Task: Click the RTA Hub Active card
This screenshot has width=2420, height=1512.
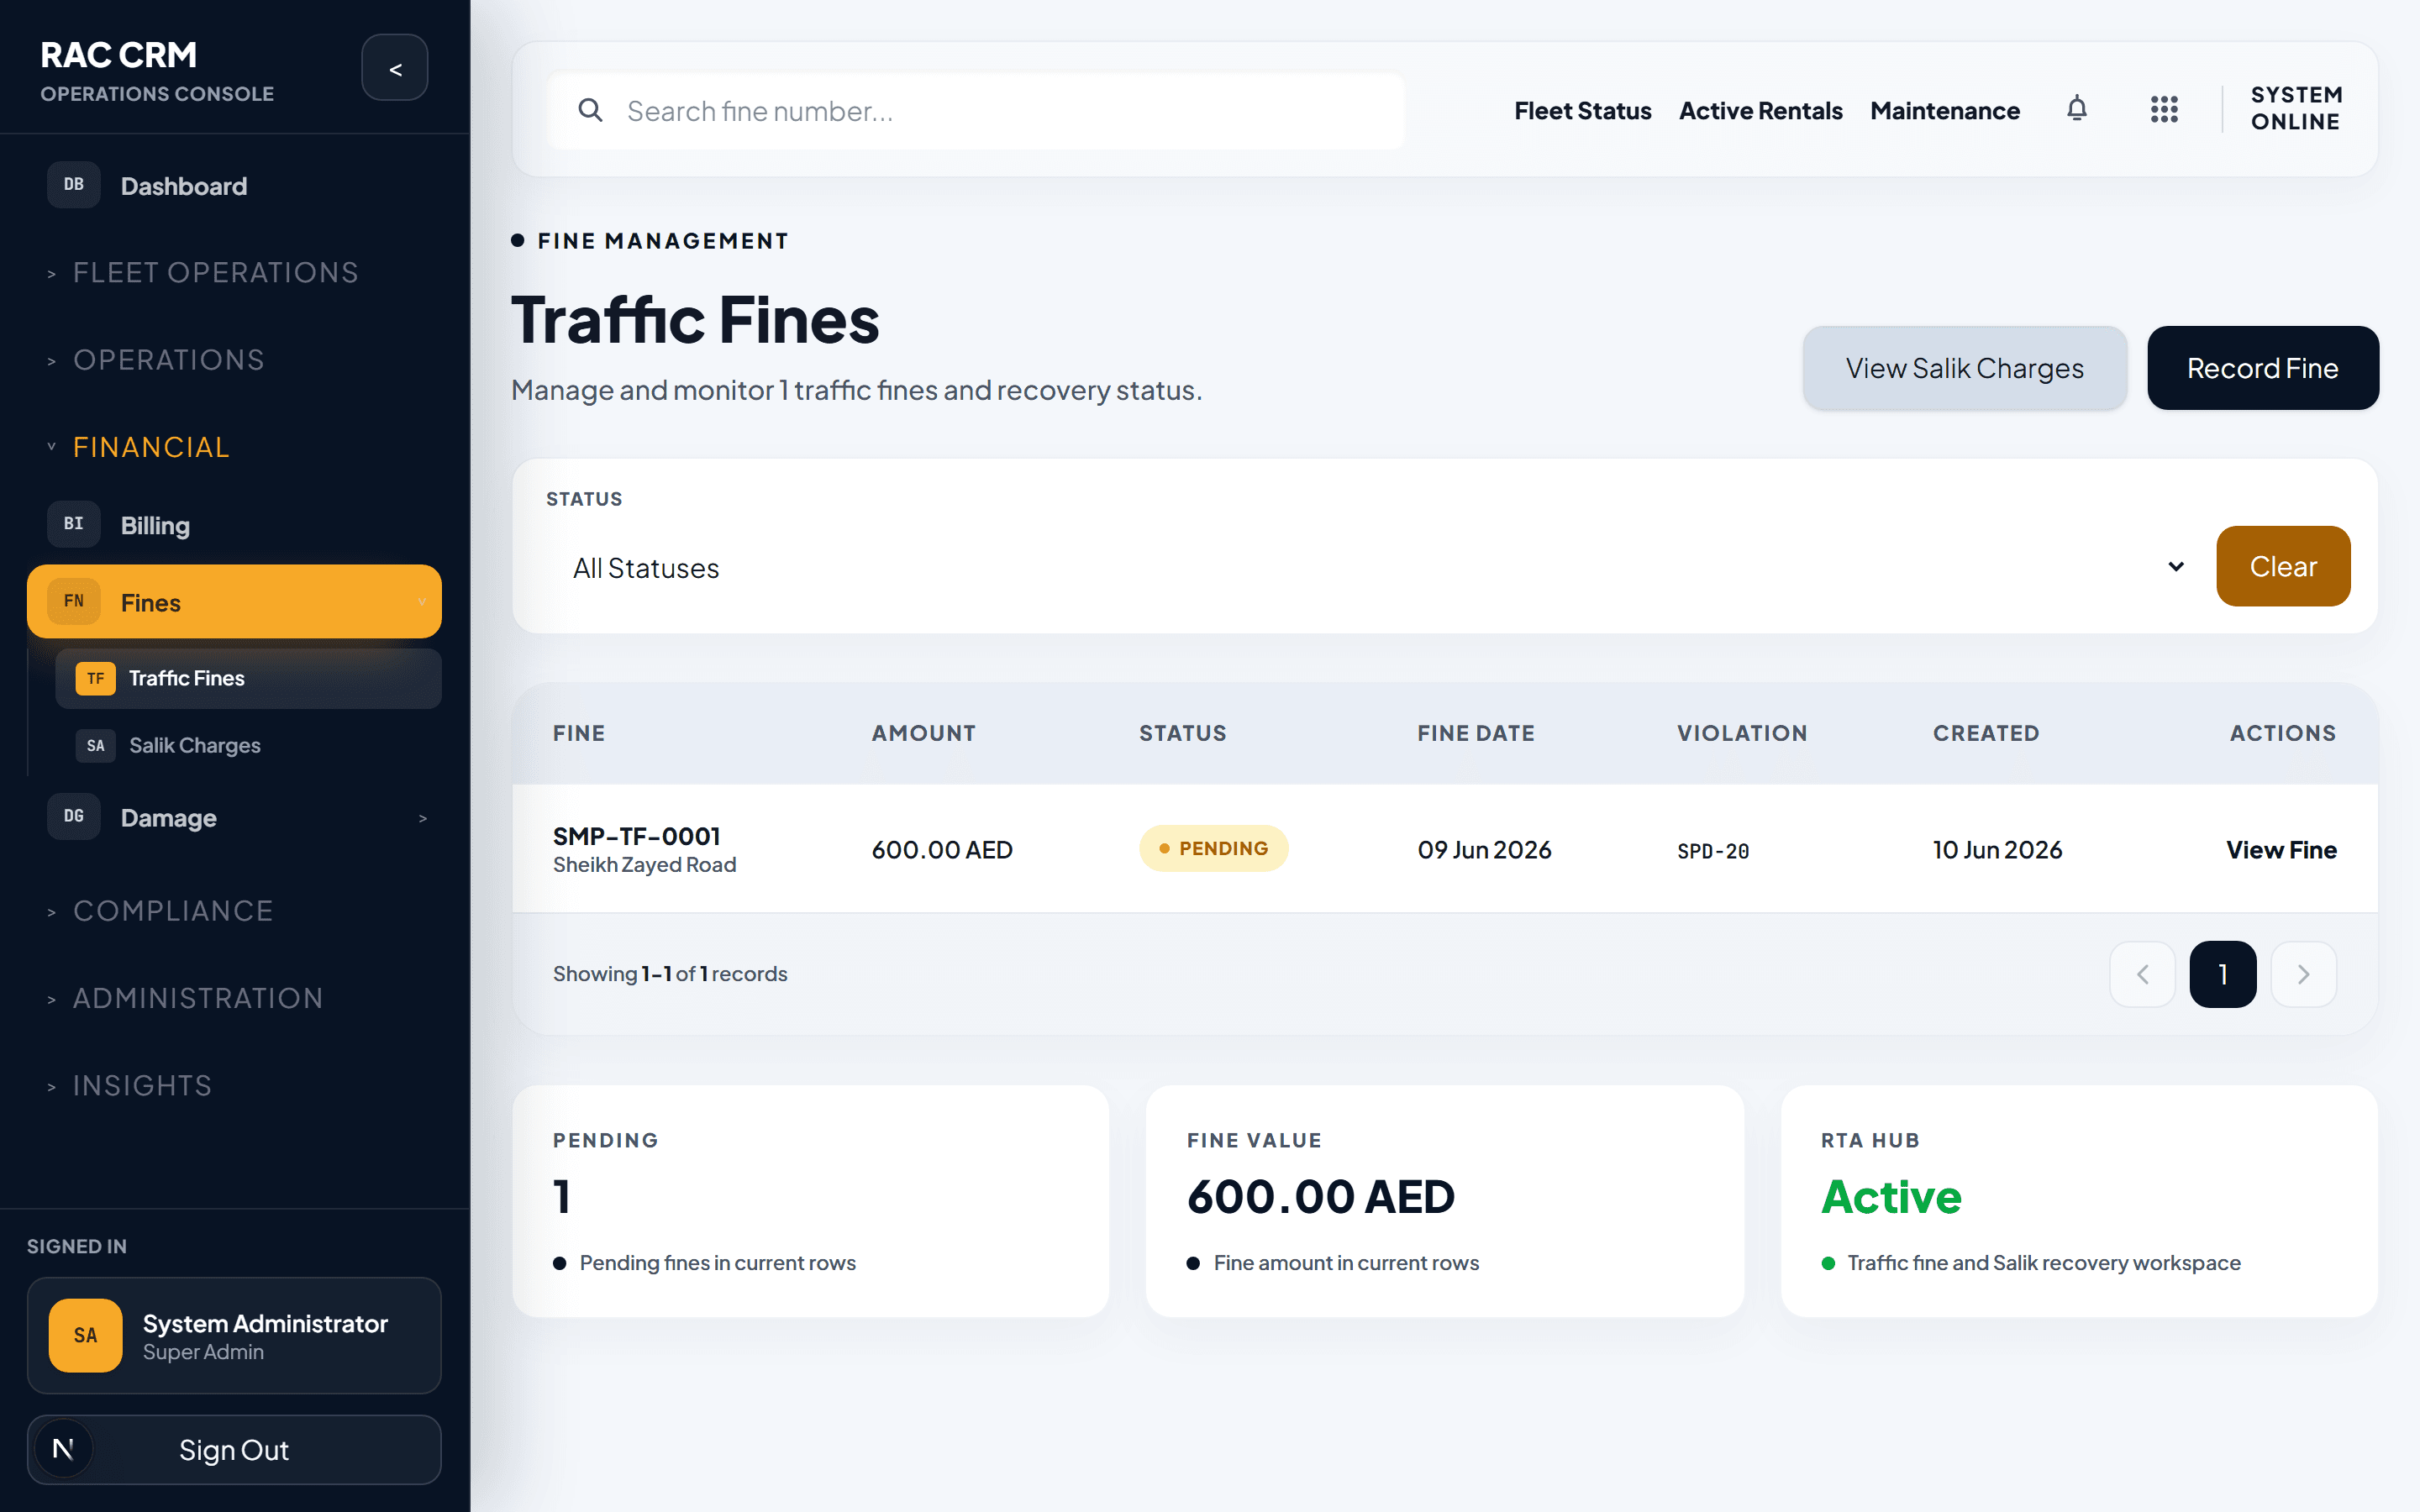Action: (x=2079, y=1201)
